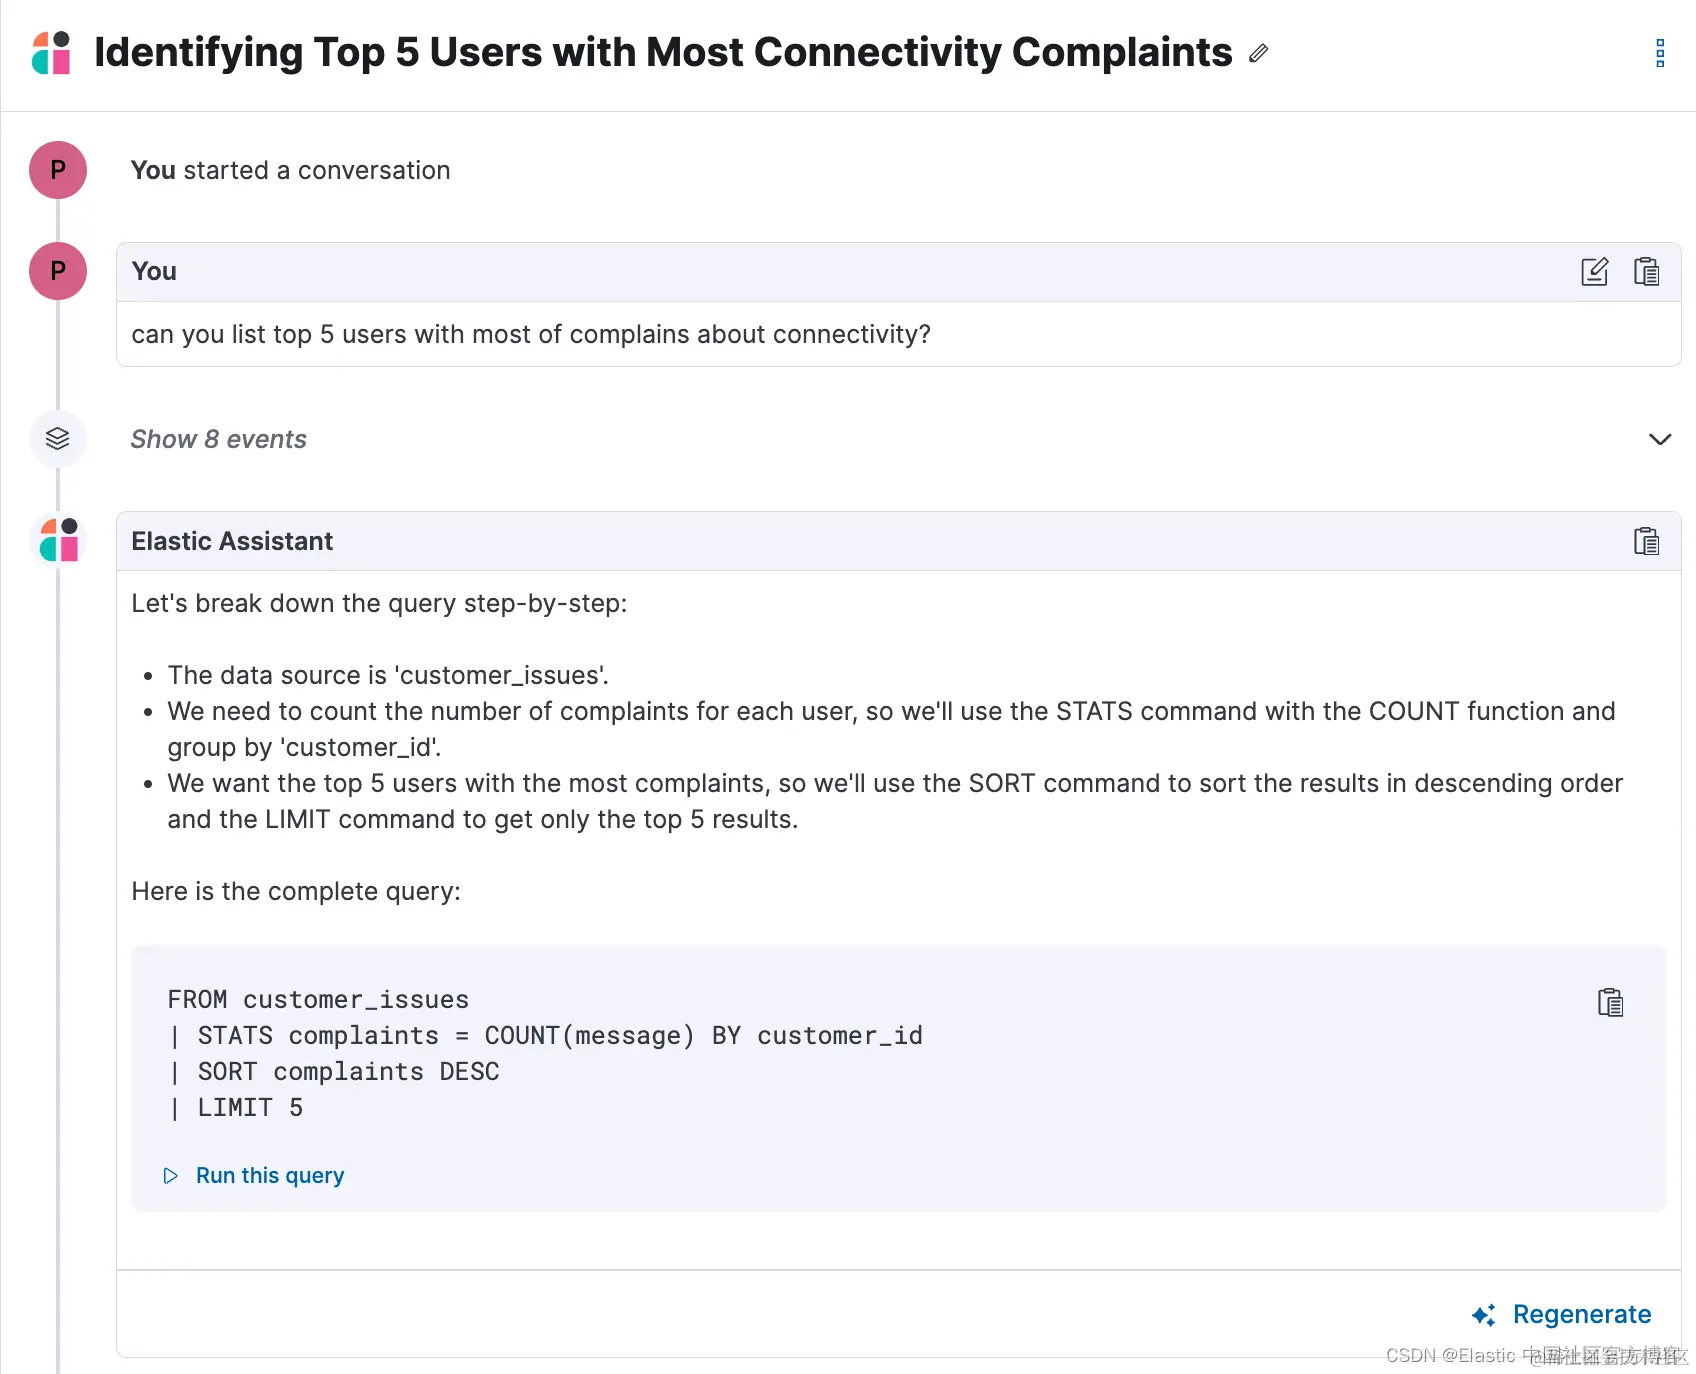Click the layers icon beside Show 8 events
Viewport: 1696px width, 1374px height.
[x=58, y=439]
